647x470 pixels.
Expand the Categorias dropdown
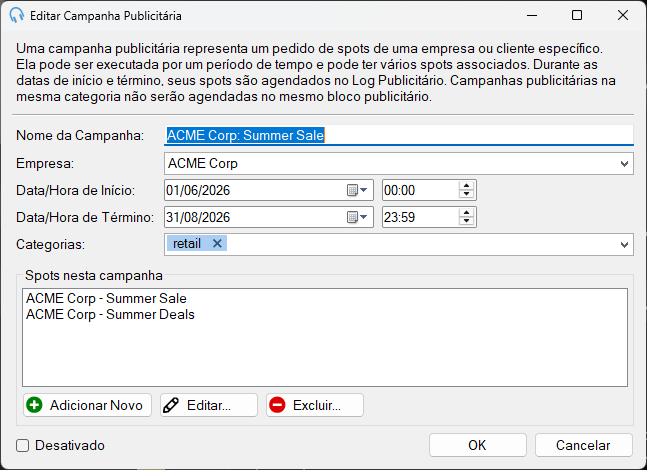(624, 245)
